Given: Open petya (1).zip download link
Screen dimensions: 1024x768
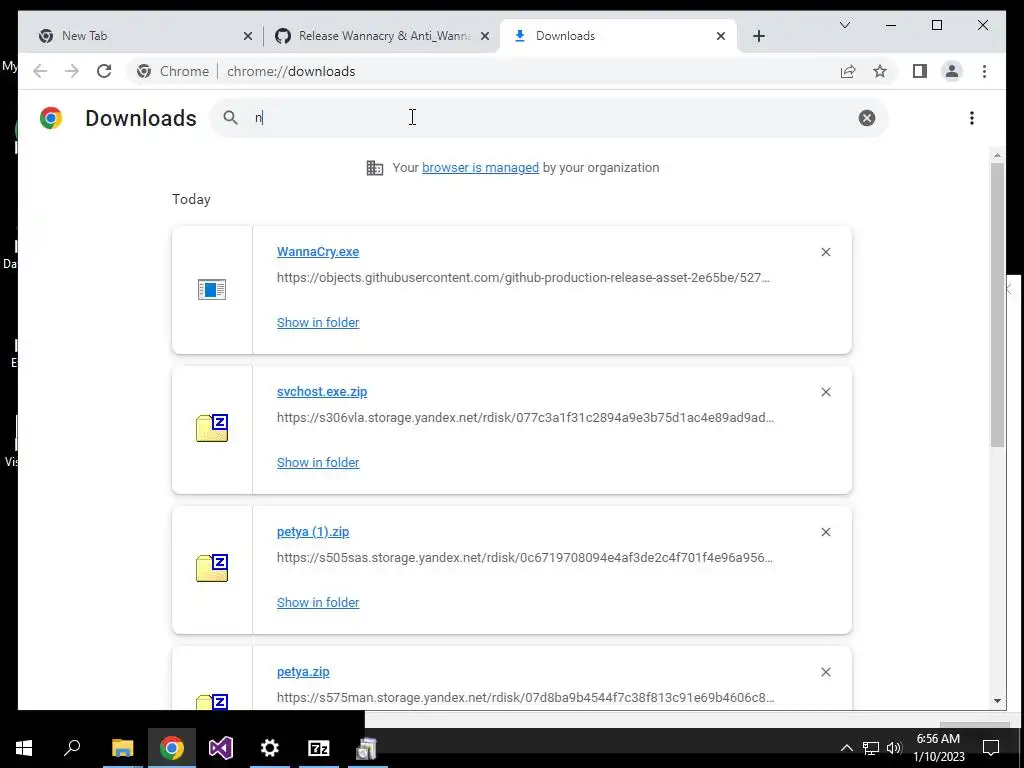Looking at the screenshot, I should tap(313, 532).
